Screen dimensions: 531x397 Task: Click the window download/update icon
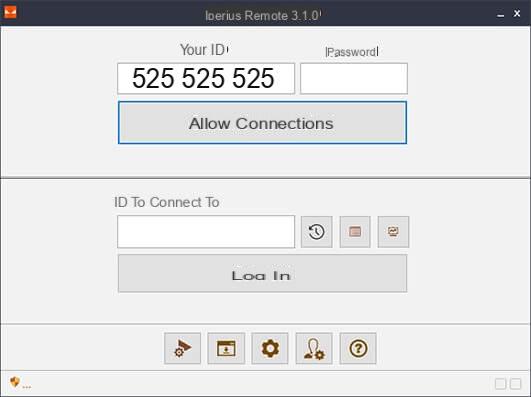(x=226, y=348)
